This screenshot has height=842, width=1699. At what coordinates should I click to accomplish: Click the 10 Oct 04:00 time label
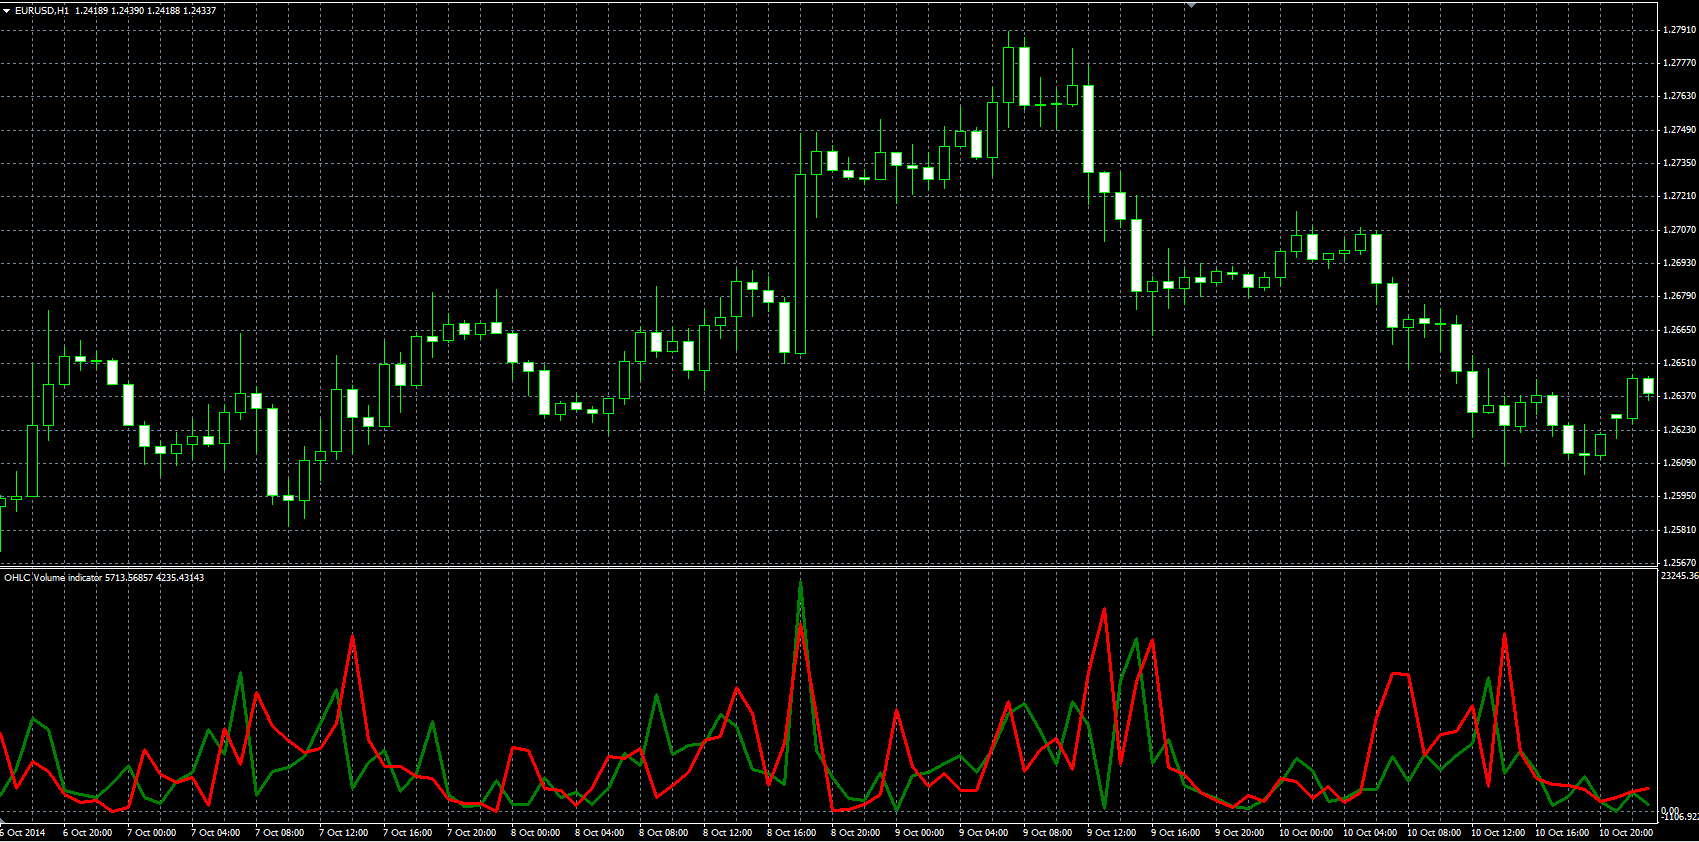coord(1370,833)
